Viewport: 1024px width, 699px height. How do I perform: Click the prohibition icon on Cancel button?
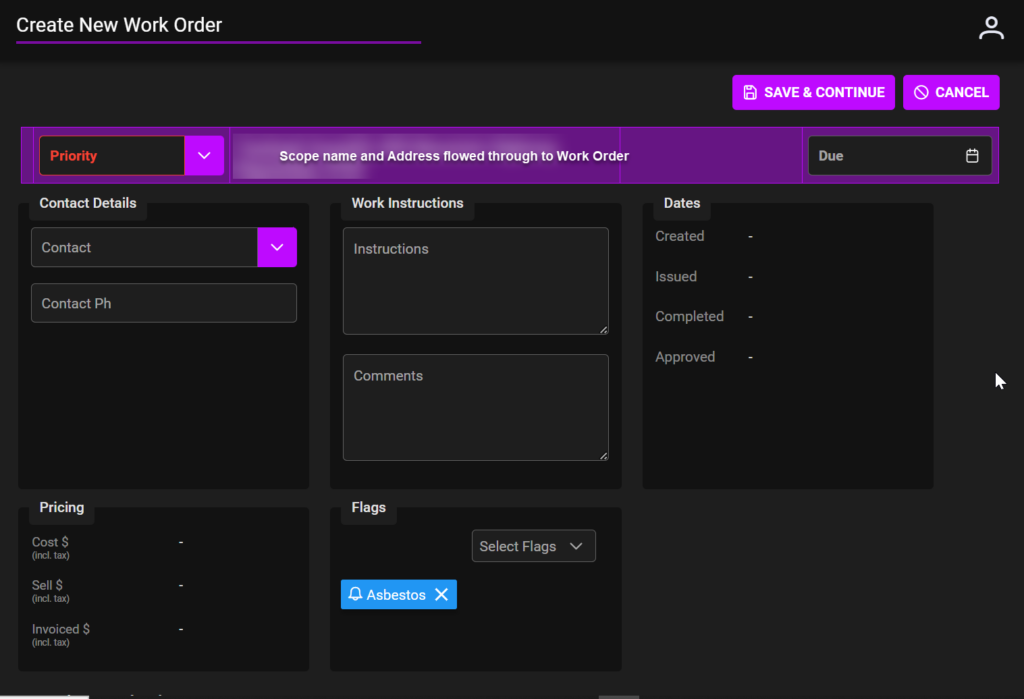point(921,92)
